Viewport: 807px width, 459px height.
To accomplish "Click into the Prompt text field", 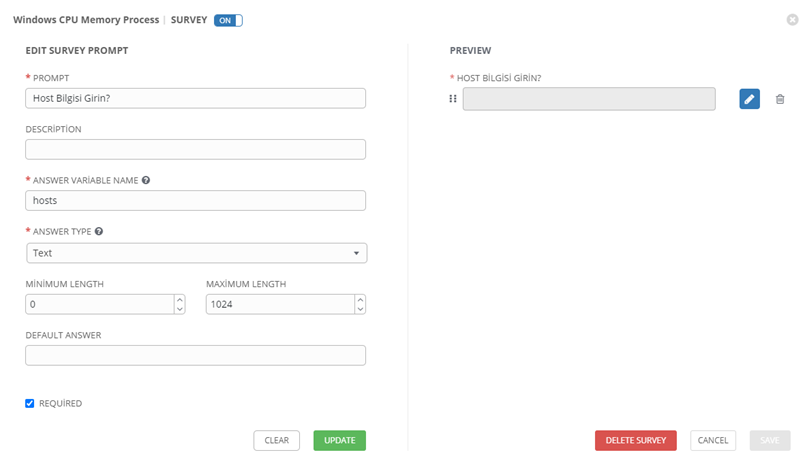I will coord(196,98).
